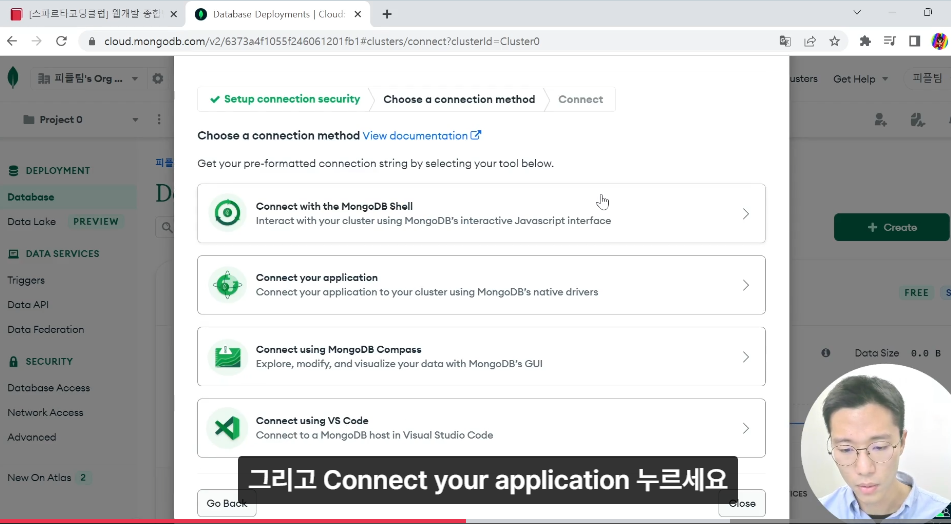The height and width of the screenshot is (524, 951).
Task: Open Data Lake in sidebar
Action: click(32, 221)
